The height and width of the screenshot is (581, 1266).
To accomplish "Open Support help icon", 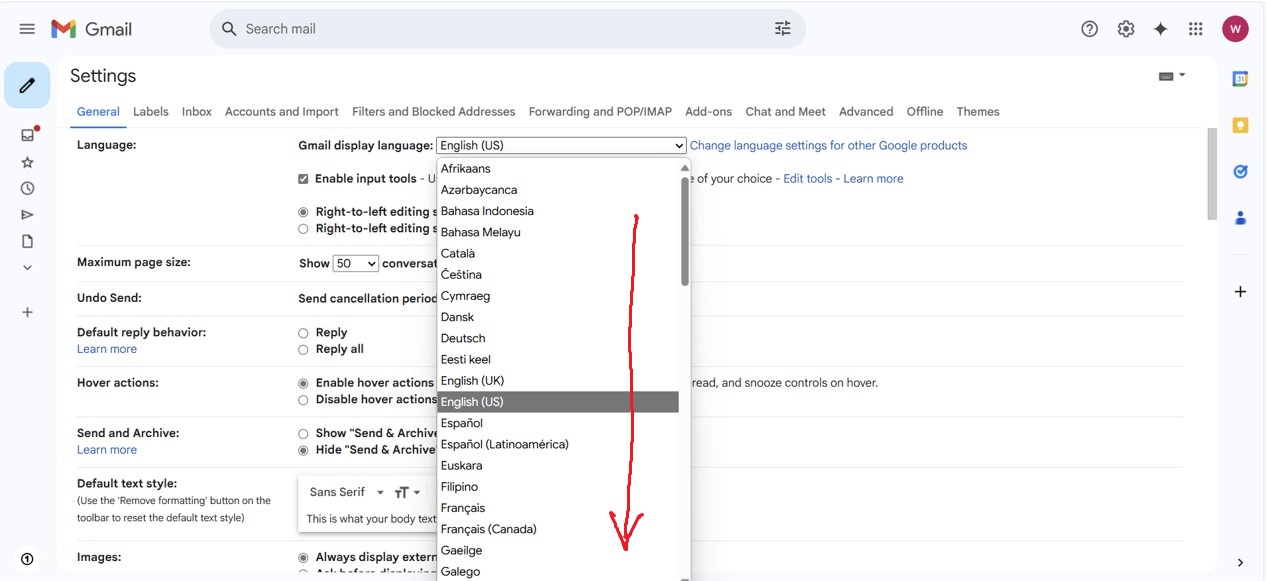I will [x=1090, y=29].
